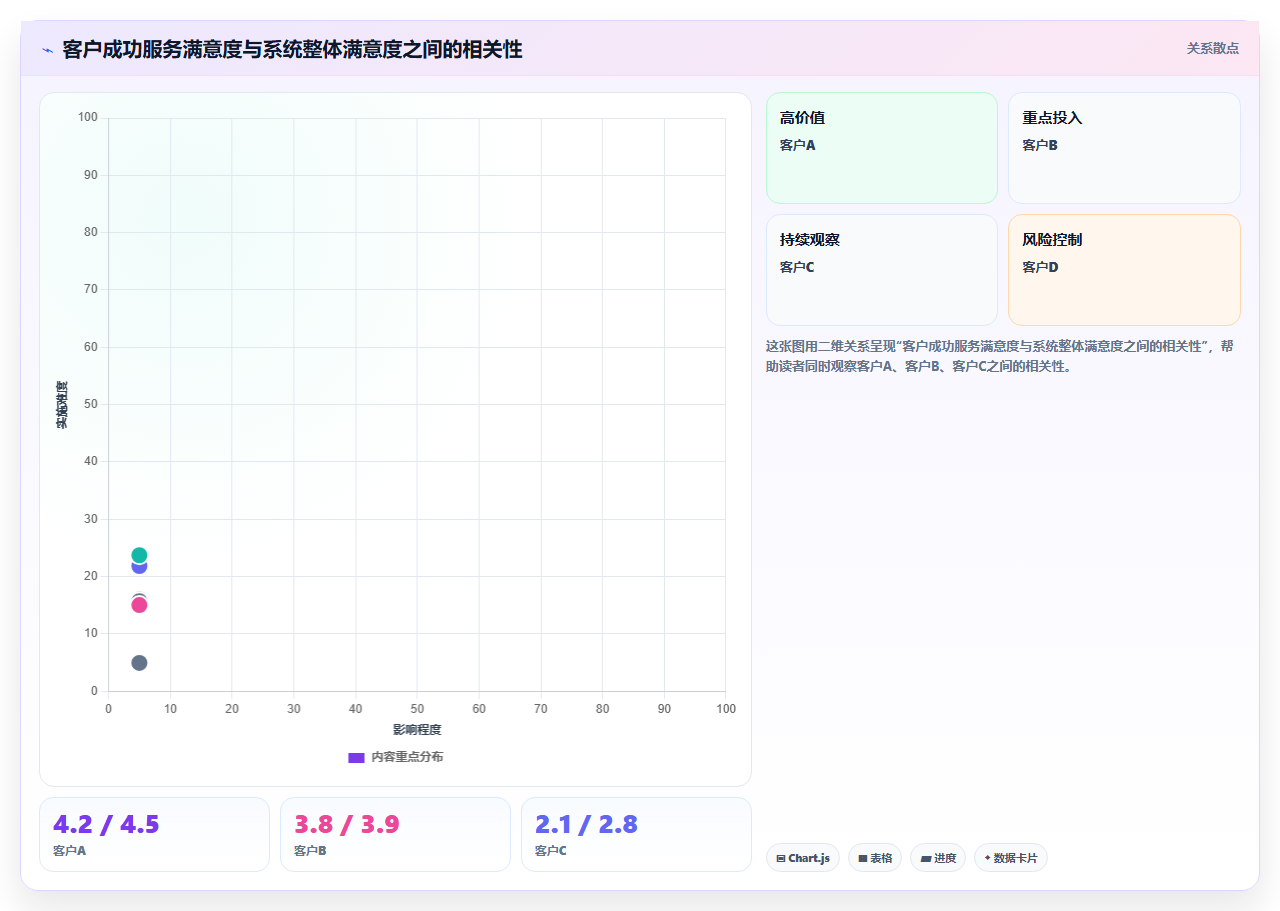
Task: Open the 风险控制 客户D quadrant card
Action: [1124, 270]
